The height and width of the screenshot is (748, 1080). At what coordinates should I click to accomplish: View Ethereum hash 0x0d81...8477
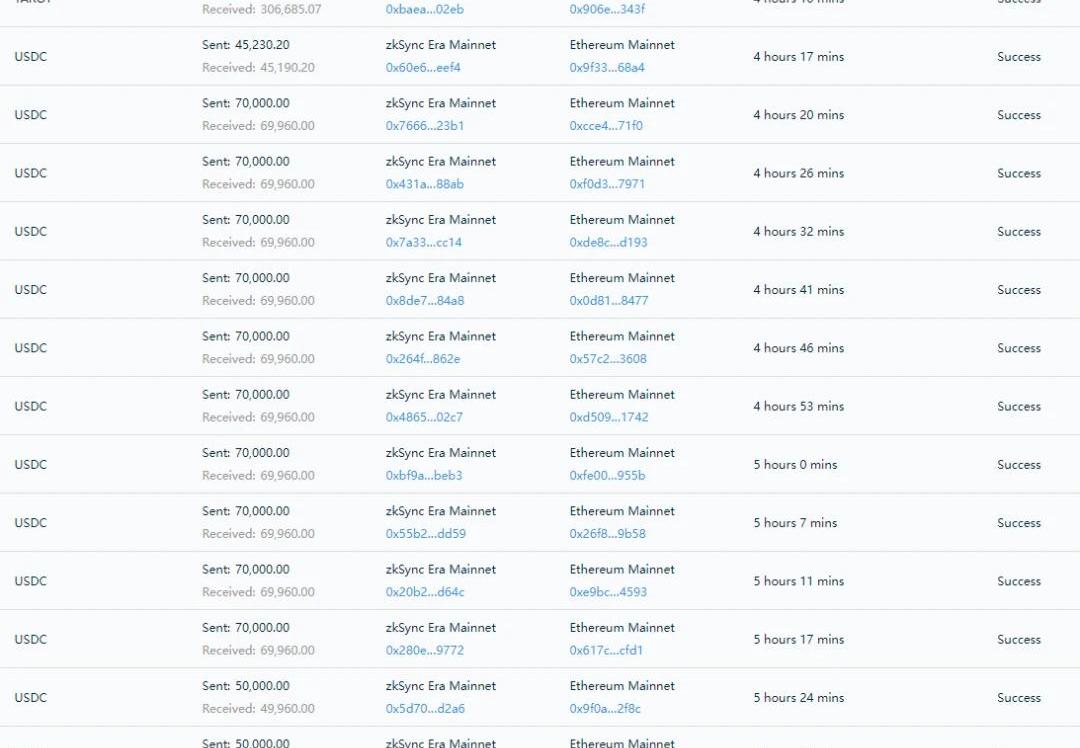click(x=609, y=300)
